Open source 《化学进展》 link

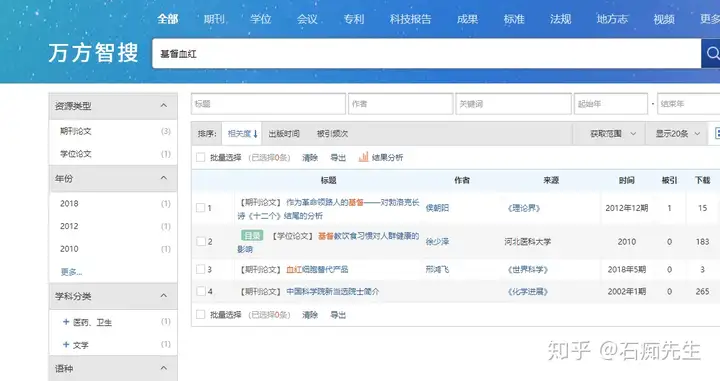coord(528,291)
